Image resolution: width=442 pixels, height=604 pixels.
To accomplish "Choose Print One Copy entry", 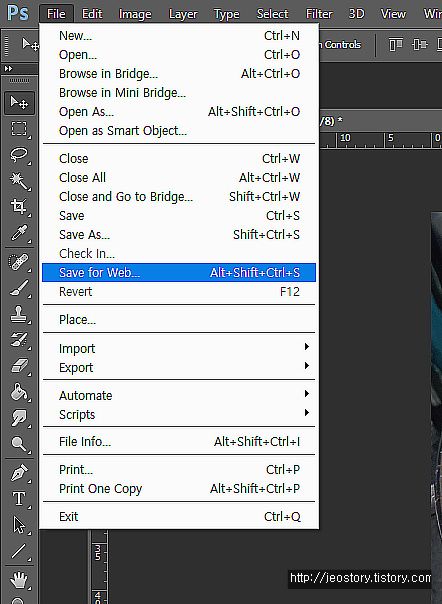I will point(179,488).
